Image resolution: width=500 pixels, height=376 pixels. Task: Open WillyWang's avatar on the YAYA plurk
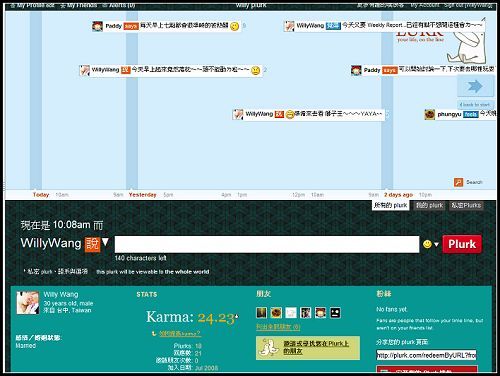coord(238,114)
